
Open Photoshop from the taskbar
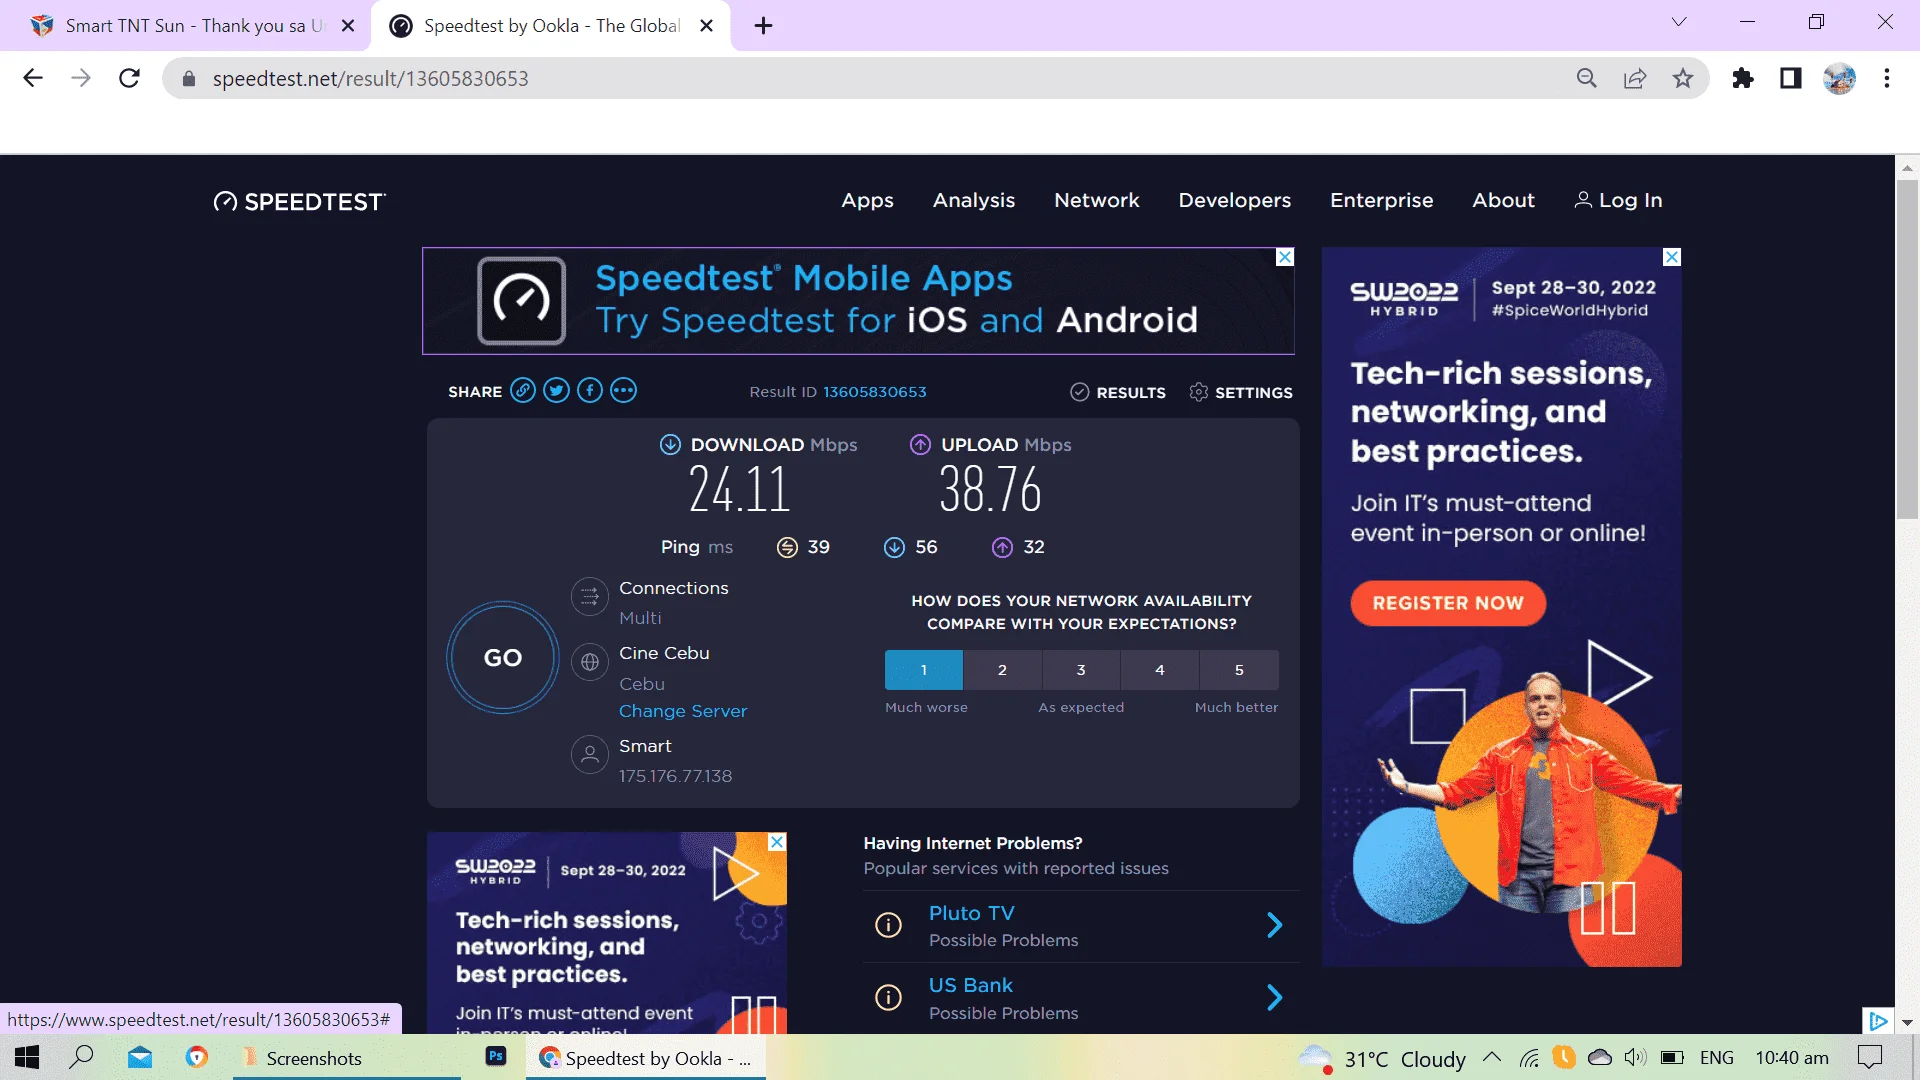click(x=496, y=1056)
